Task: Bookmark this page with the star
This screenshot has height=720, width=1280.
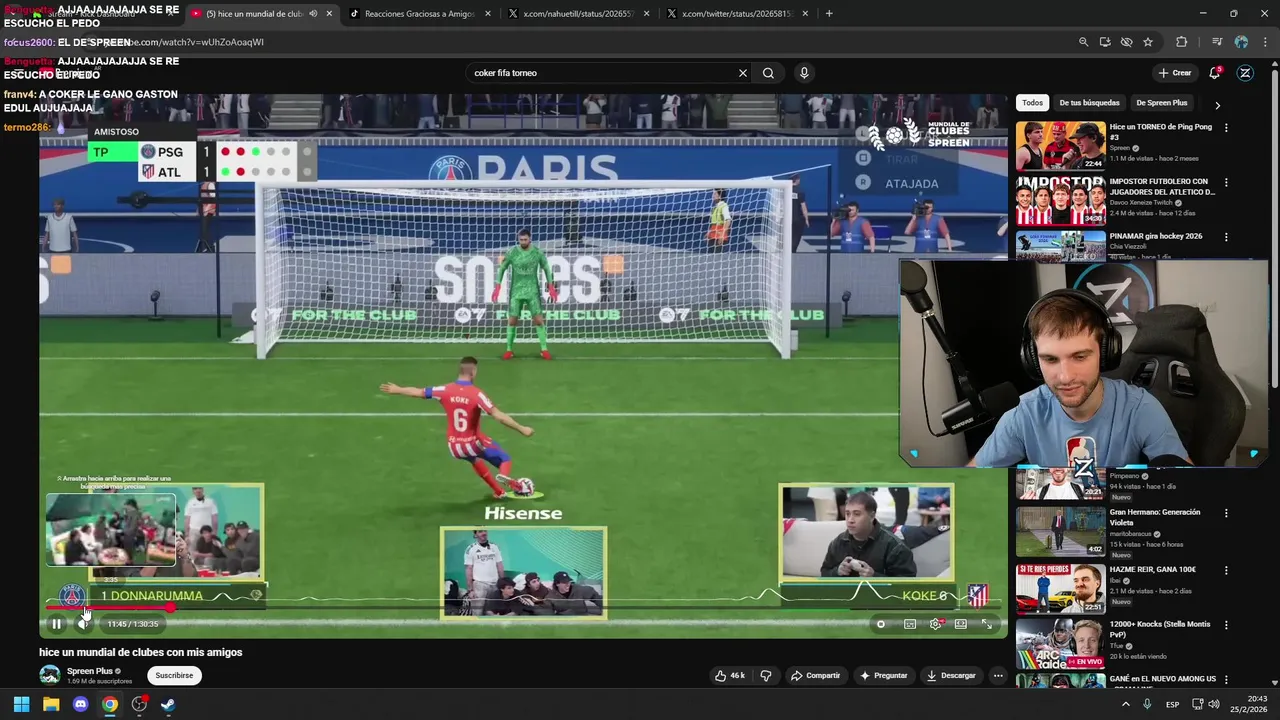Action: 1148,42
